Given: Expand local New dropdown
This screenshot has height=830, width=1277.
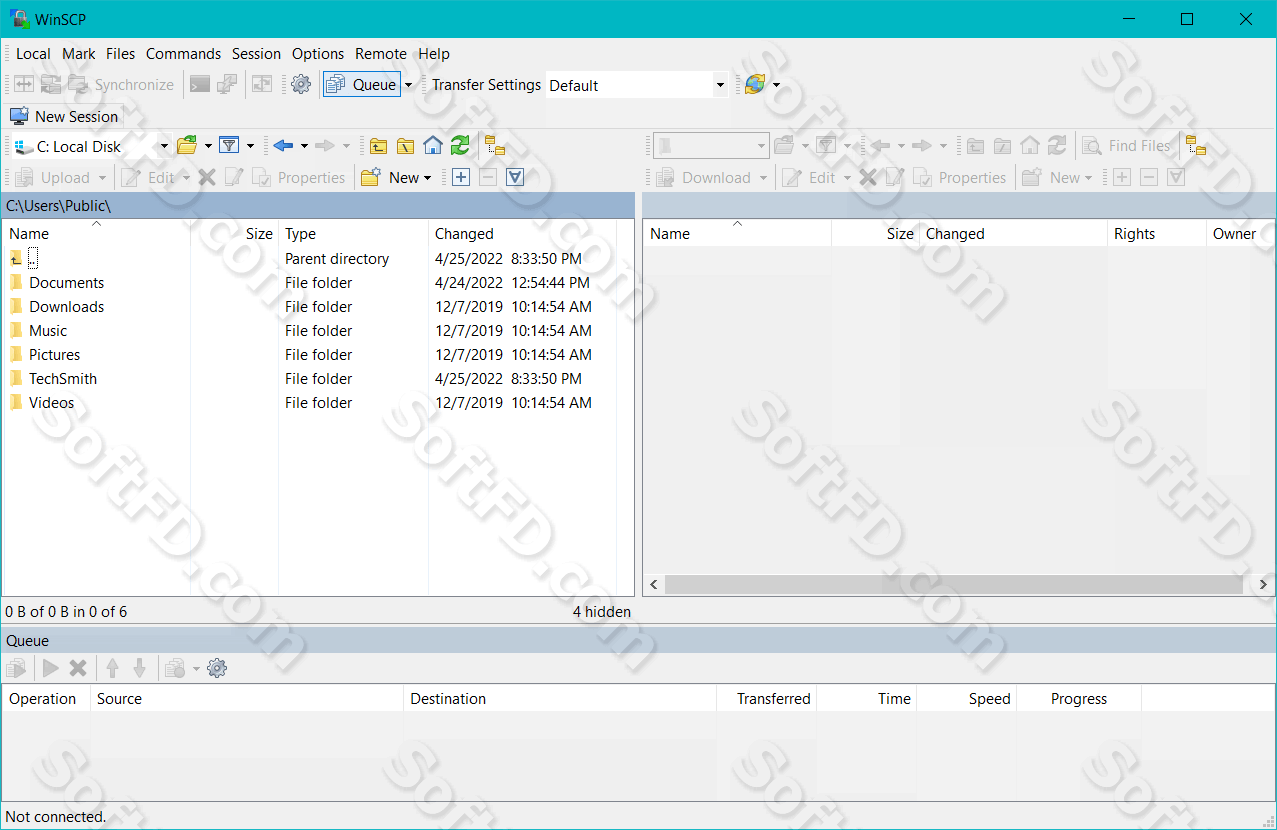Looking at the screenshot, I should click(427, 178).
